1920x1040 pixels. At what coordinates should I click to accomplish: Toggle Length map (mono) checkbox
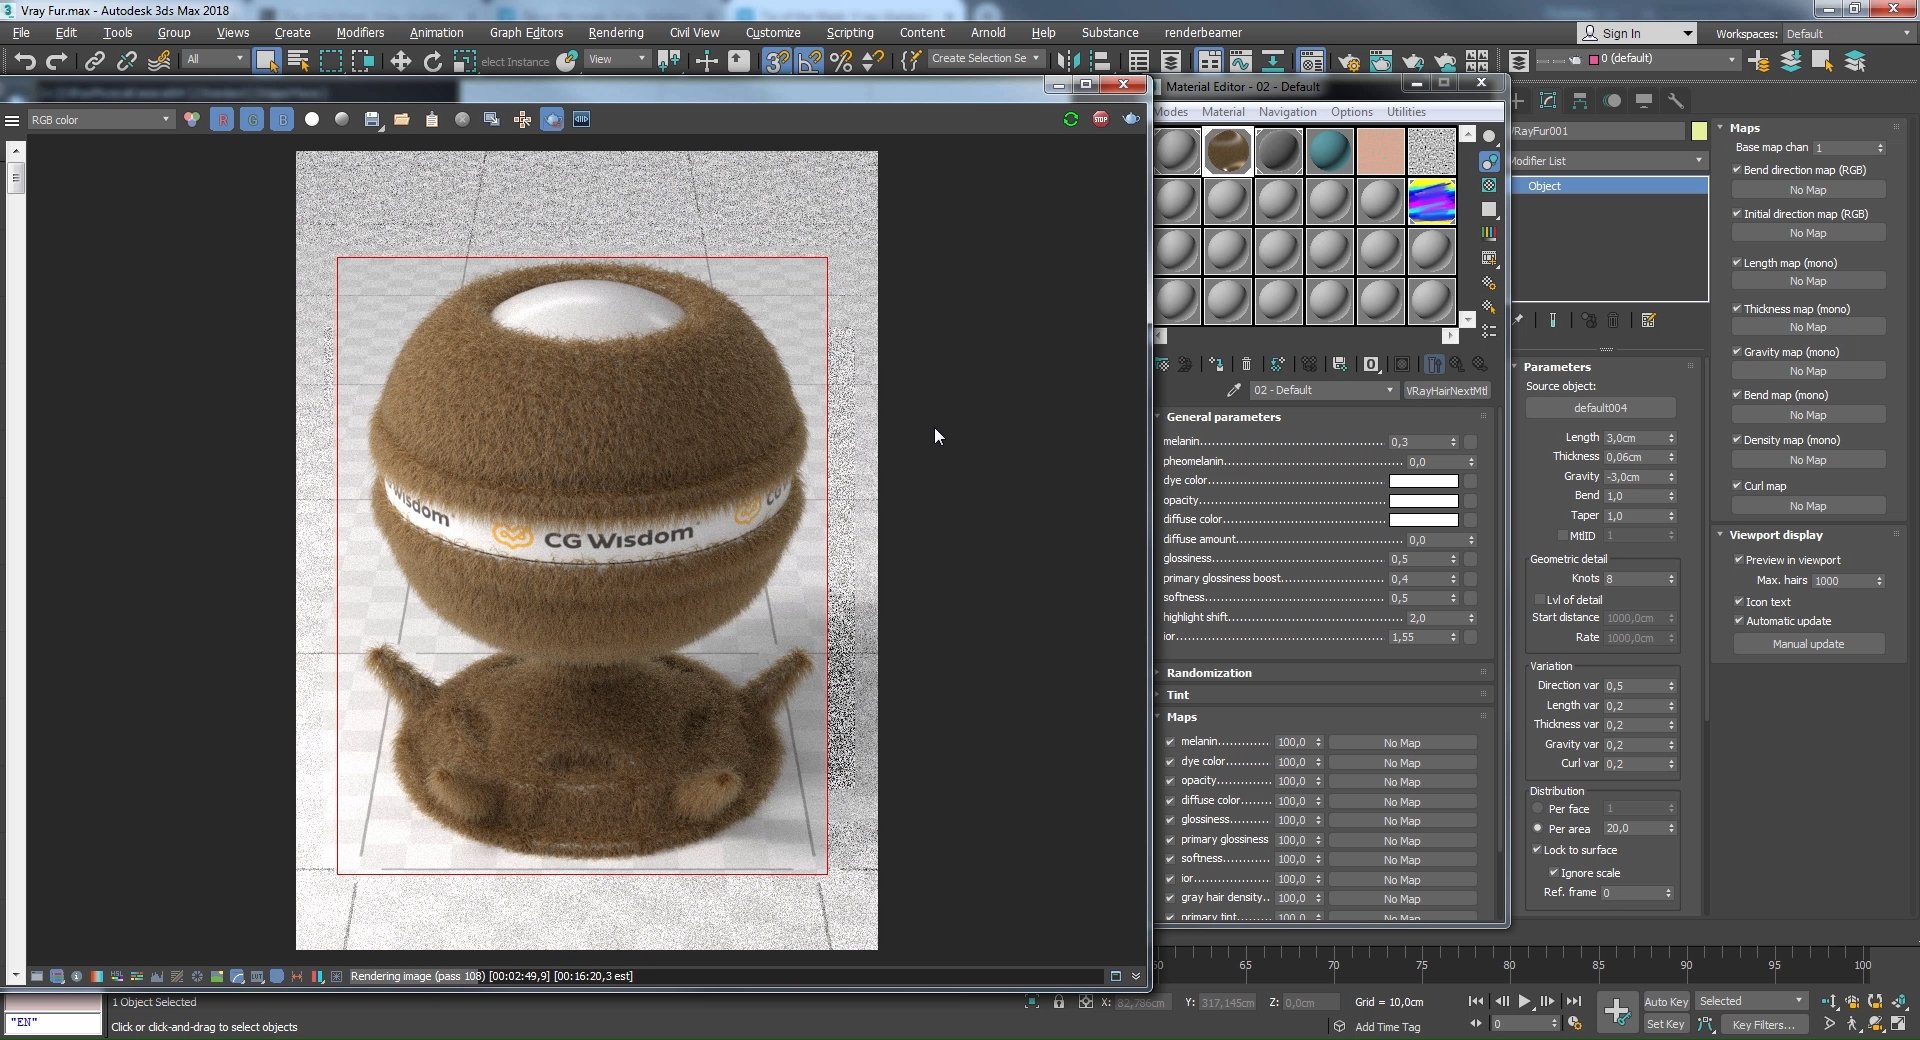click(1737, 263)
